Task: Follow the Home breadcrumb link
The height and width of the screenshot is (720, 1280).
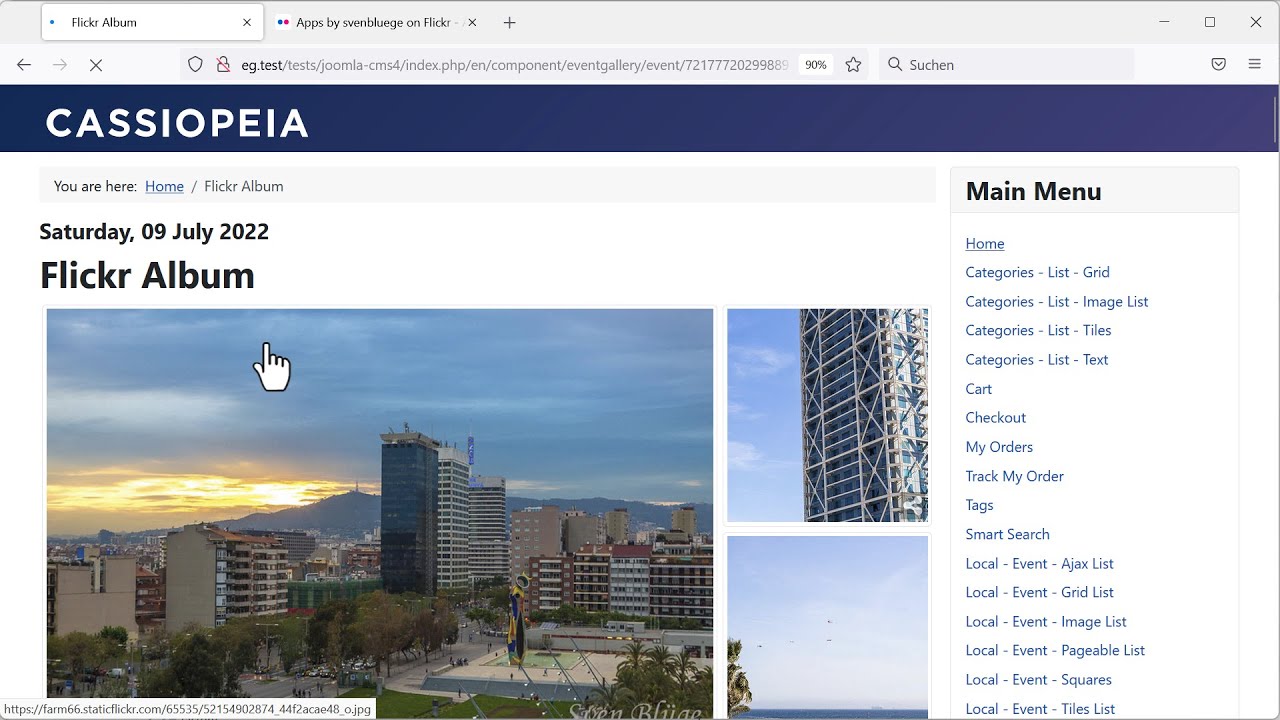Action: [164, 186]
